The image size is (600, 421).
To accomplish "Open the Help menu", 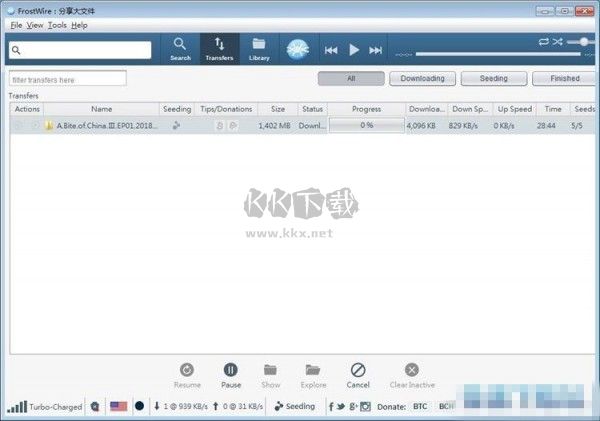I will point(79,25).
